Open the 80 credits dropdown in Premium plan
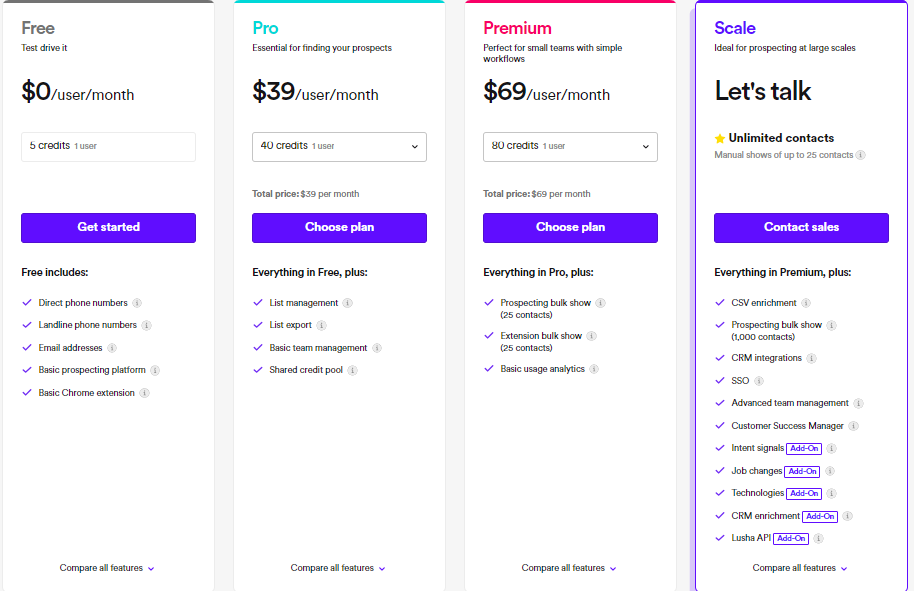The width and height of the screenshot is (914, 603). (x=570, y=146)
